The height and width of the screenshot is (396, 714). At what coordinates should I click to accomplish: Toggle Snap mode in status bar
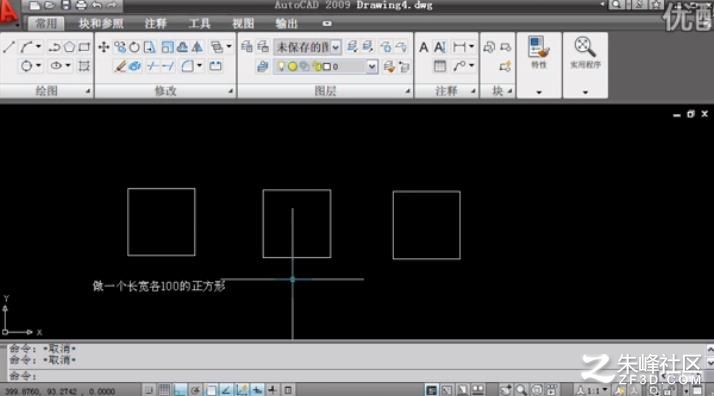pos(149,390)
